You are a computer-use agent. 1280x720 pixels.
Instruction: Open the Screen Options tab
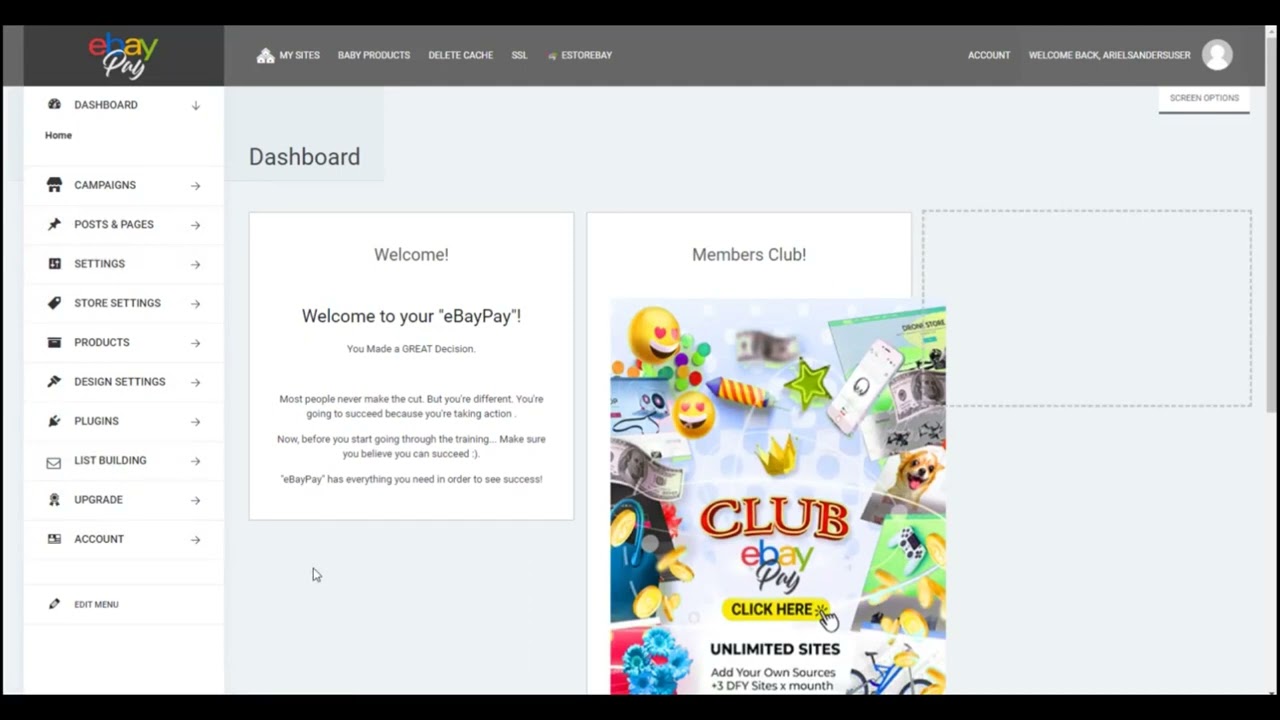click(x=1204, y=98)
